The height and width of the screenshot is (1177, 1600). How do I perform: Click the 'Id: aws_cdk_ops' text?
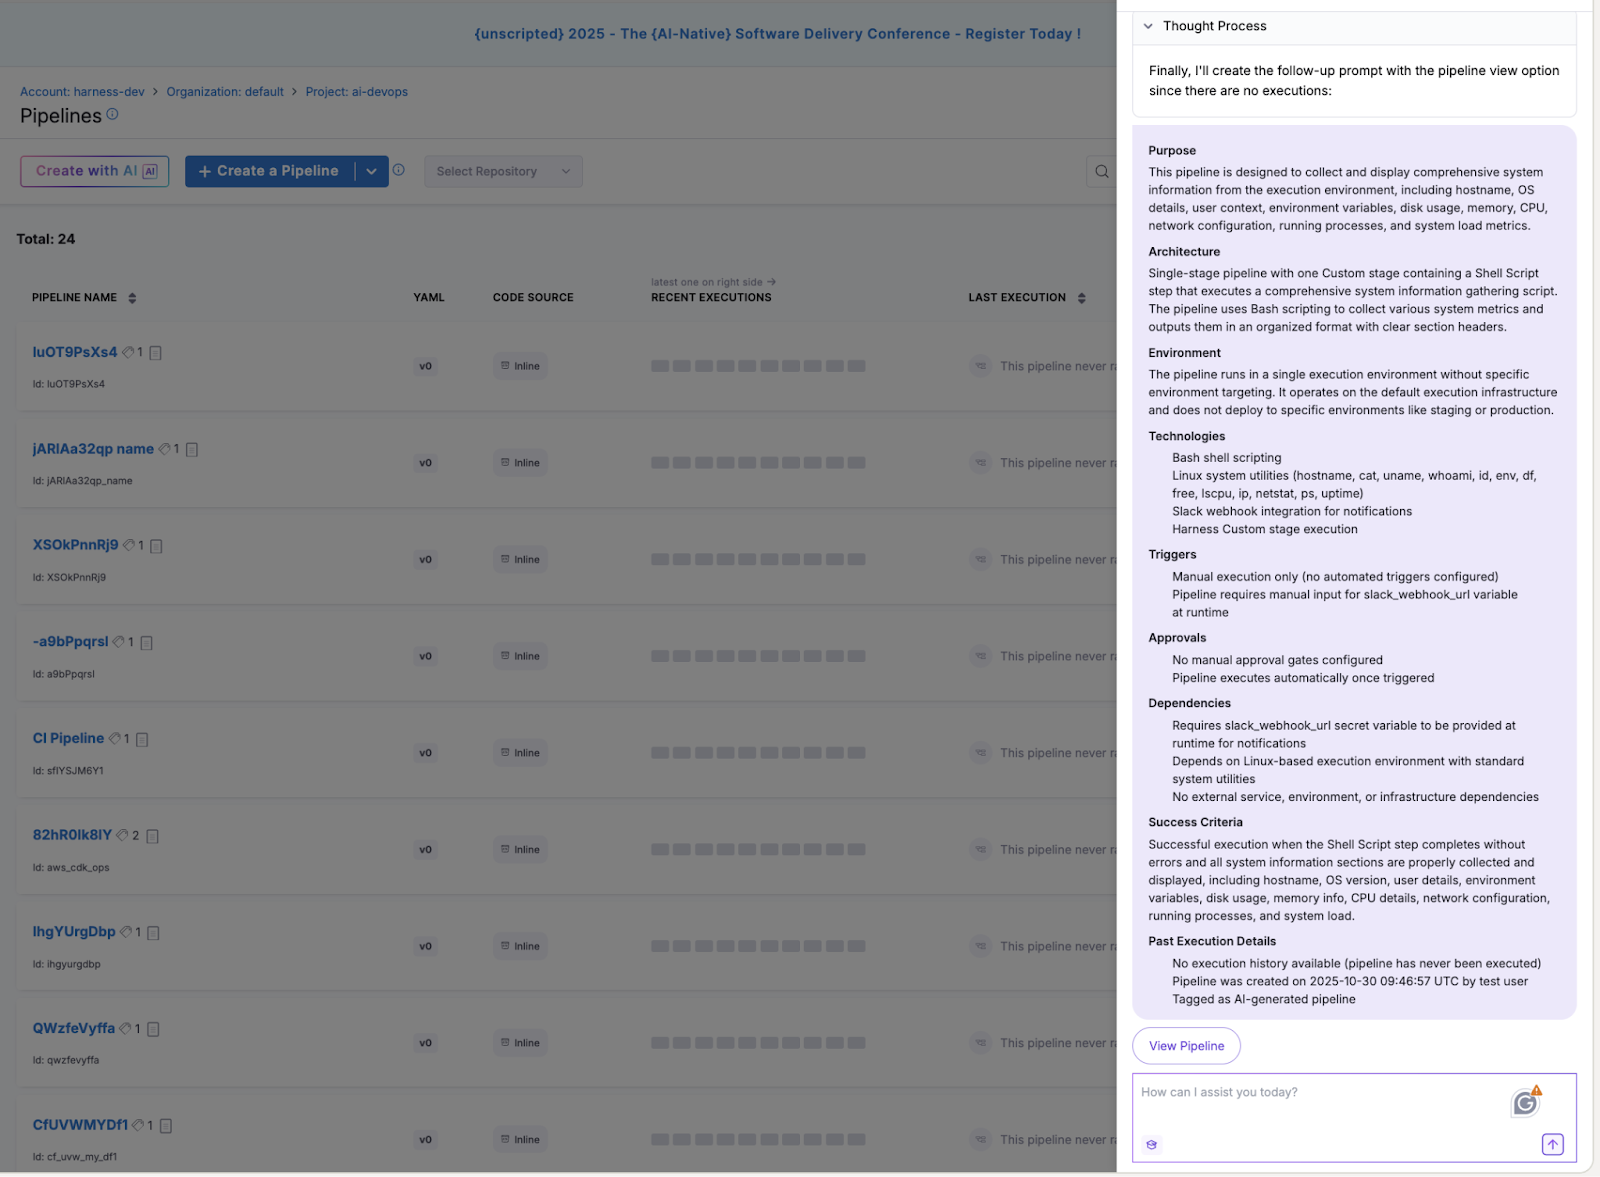tap(71, 868)
